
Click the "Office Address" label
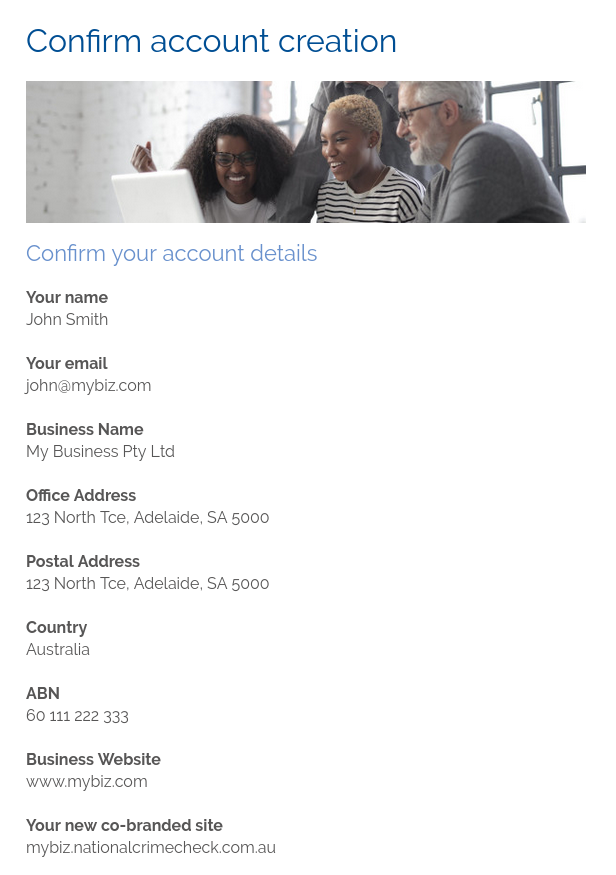tap(81, 496)
